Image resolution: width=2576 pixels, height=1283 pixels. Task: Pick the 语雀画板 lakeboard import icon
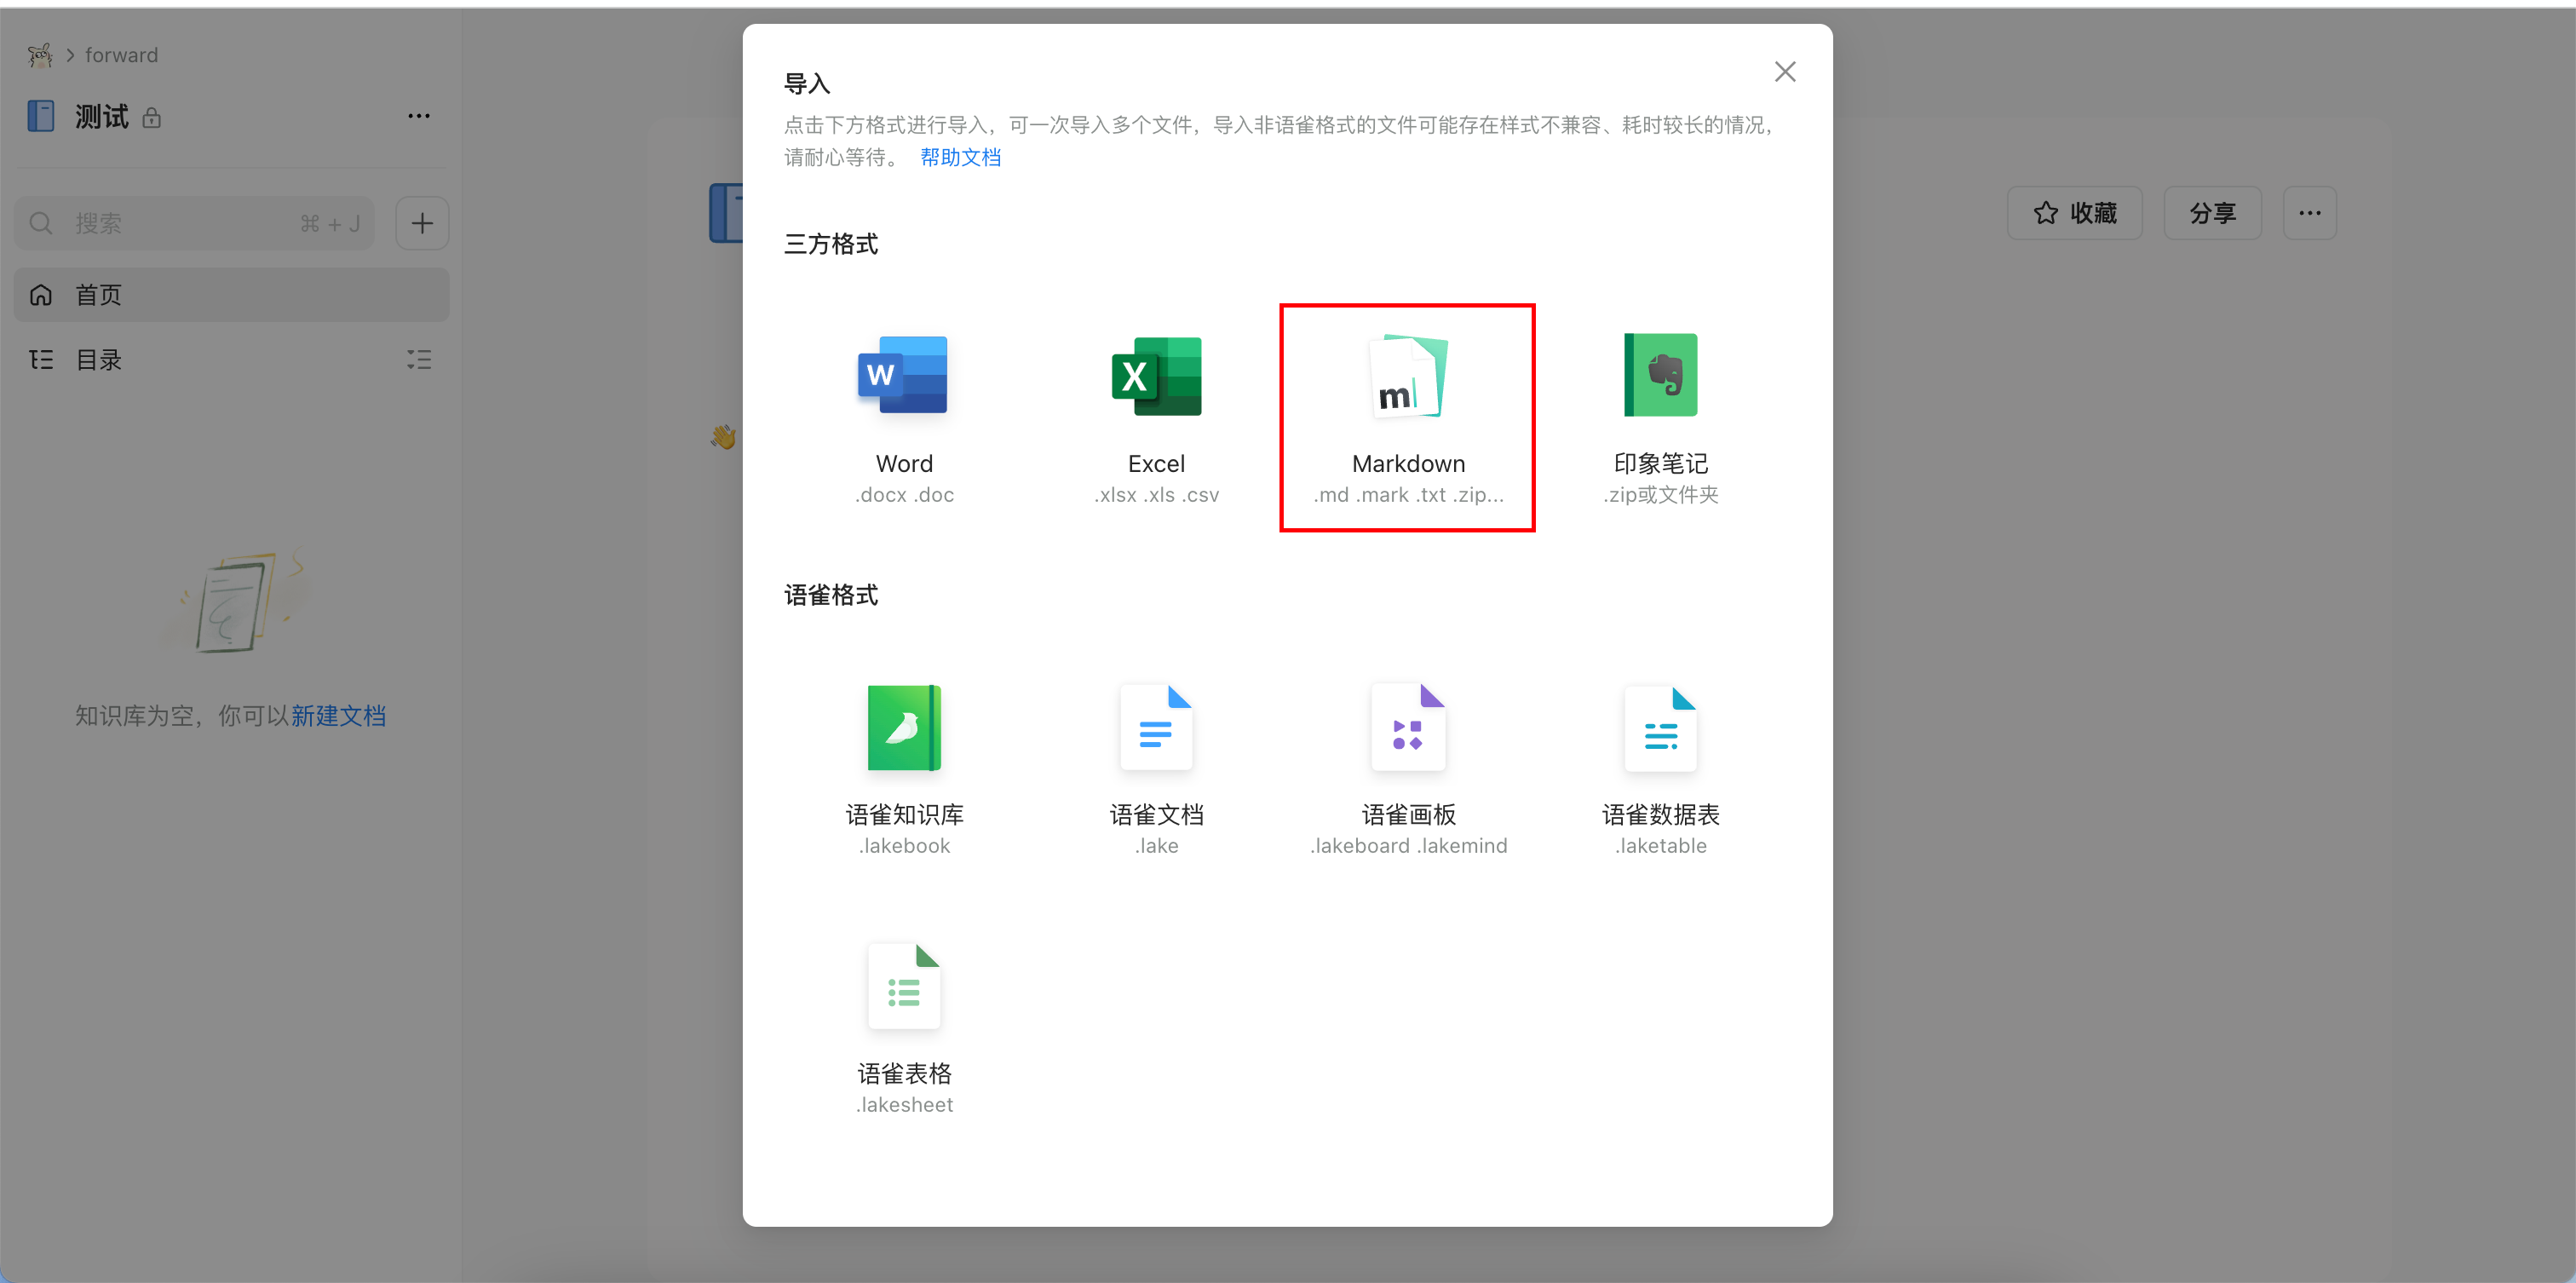point(1407,728)
